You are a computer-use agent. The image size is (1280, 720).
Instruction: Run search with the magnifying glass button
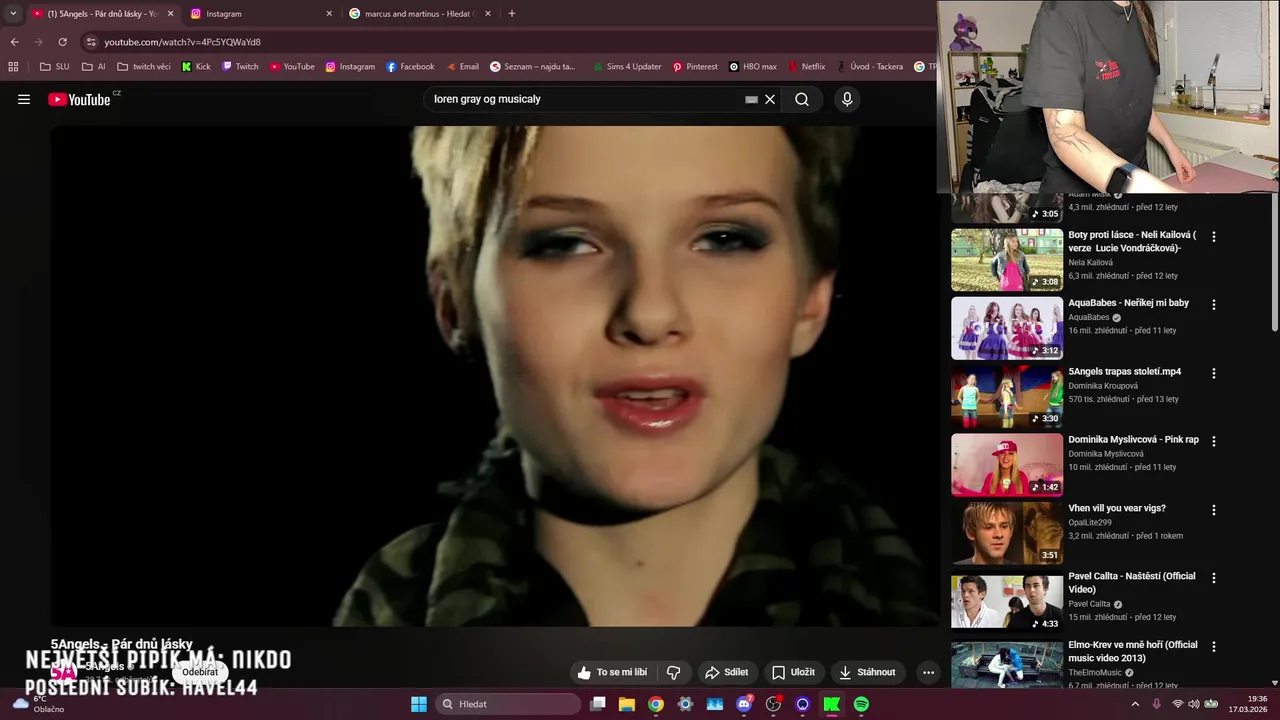[802, 99]
